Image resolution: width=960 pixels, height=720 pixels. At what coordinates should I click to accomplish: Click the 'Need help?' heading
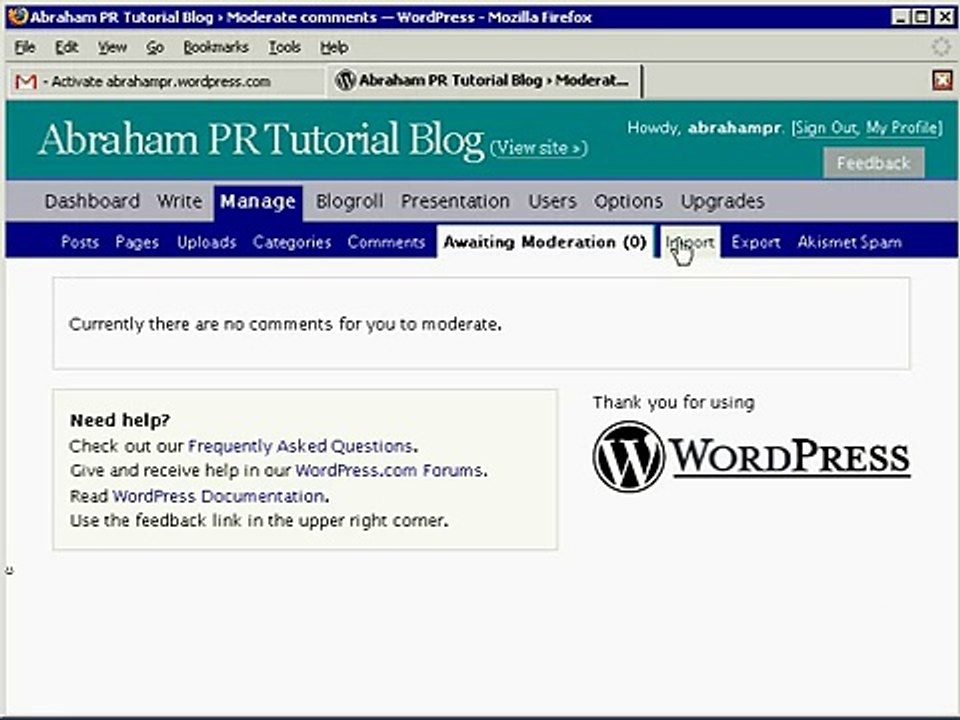coord(120,421)
